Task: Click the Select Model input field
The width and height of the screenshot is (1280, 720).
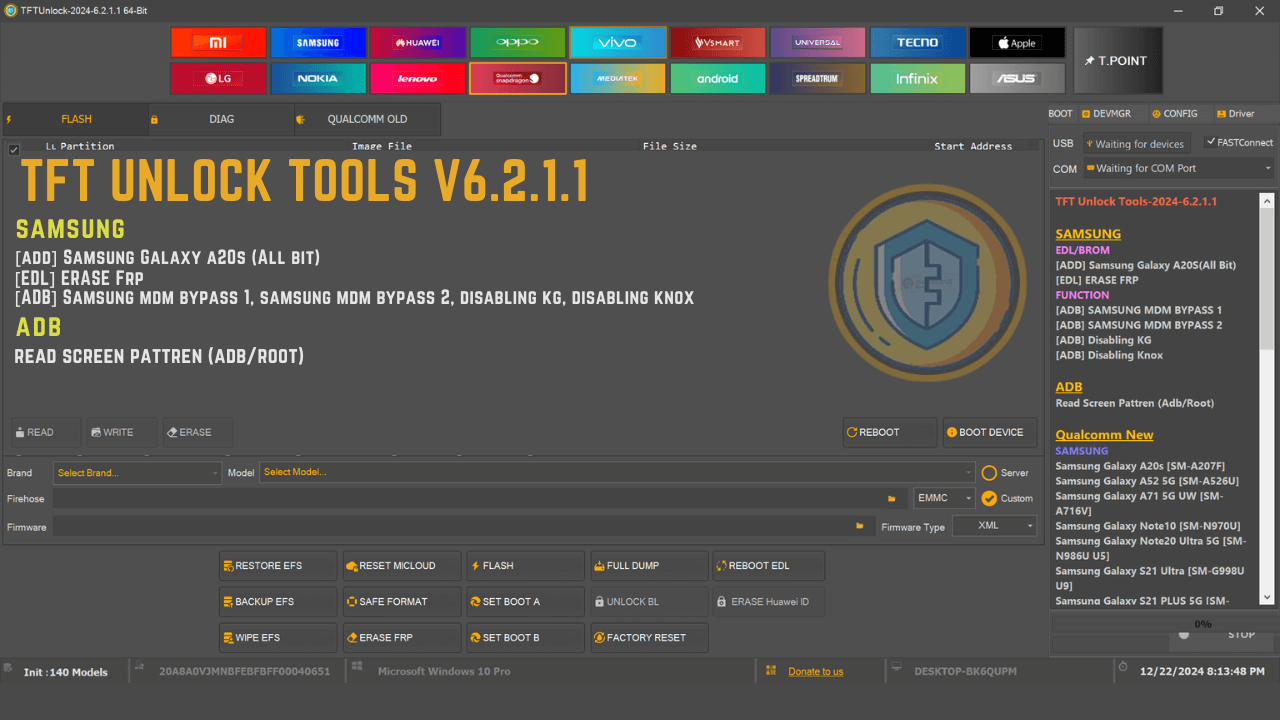Action: tap(616, 473)
